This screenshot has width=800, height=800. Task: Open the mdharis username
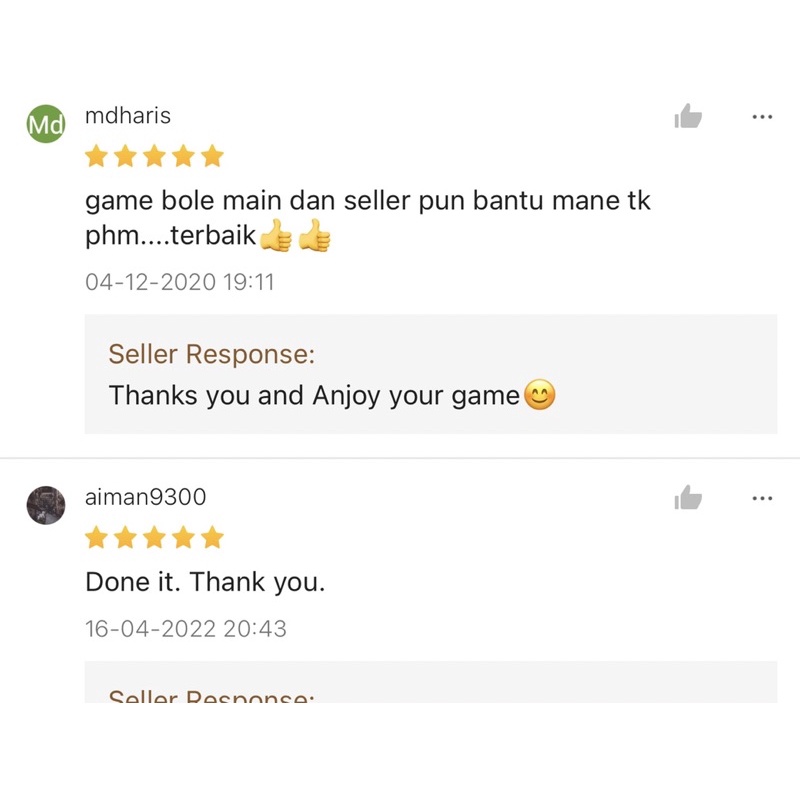128,116
